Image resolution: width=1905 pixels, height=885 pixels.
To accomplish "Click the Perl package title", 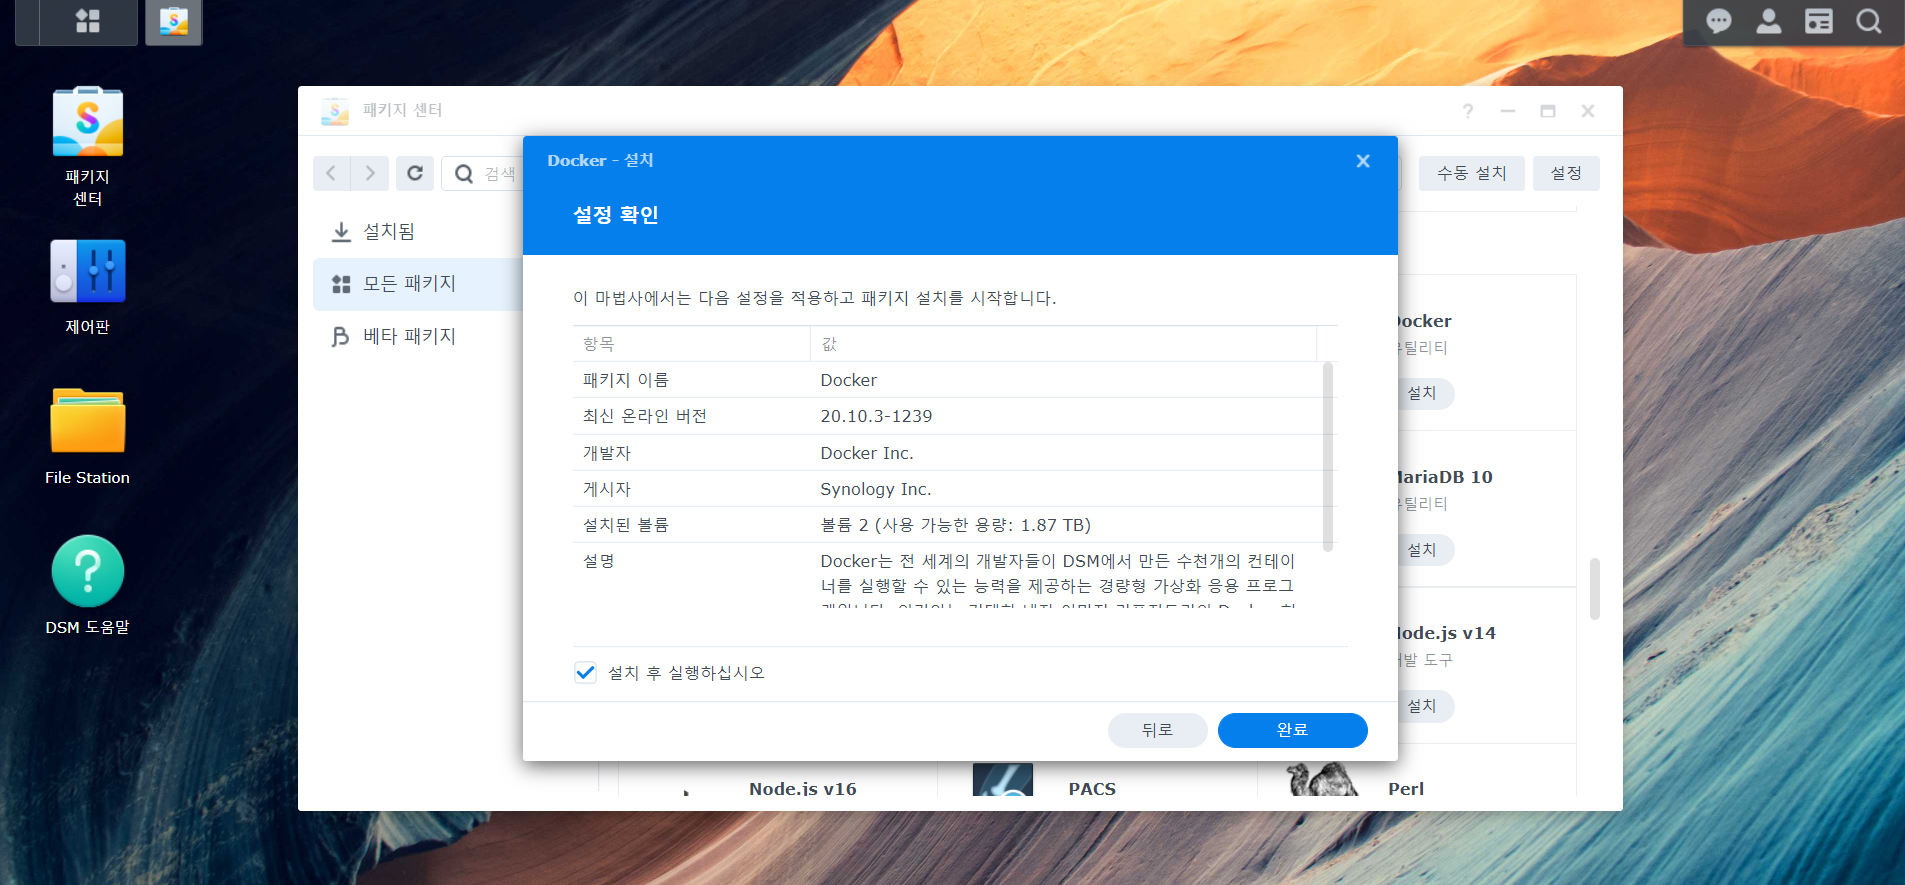I will (1406, 789).
